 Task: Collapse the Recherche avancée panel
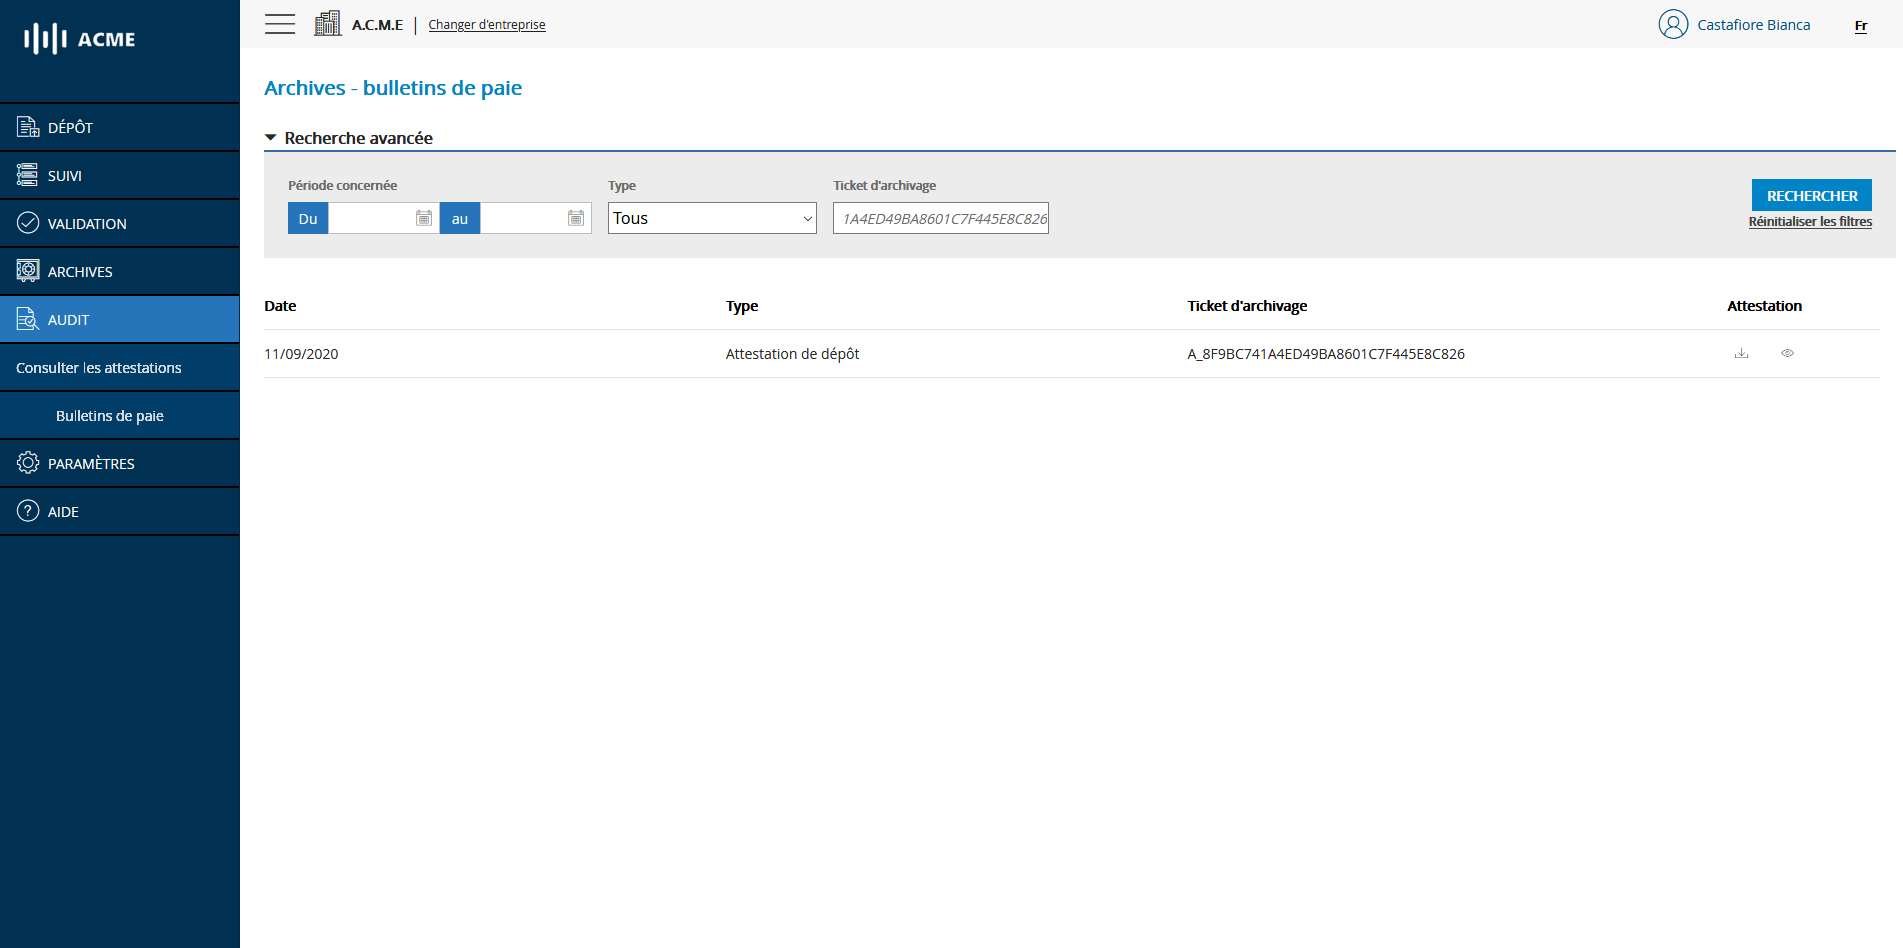tap(348, 138)
